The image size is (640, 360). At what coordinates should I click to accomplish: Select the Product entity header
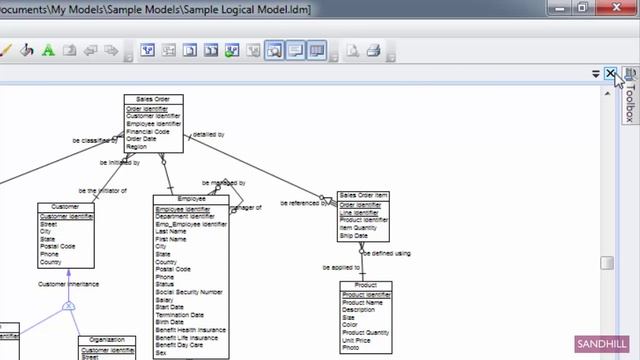[x=366, y=285]
